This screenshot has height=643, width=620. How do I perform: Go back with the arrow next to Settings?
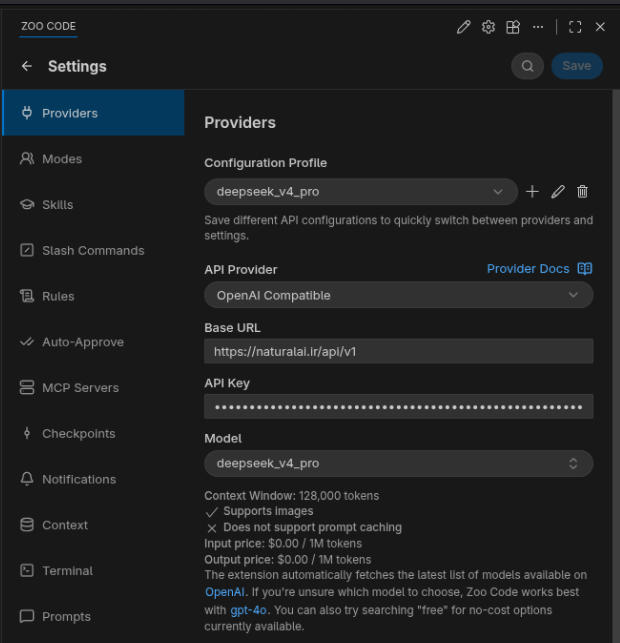[x=27, y=66]
